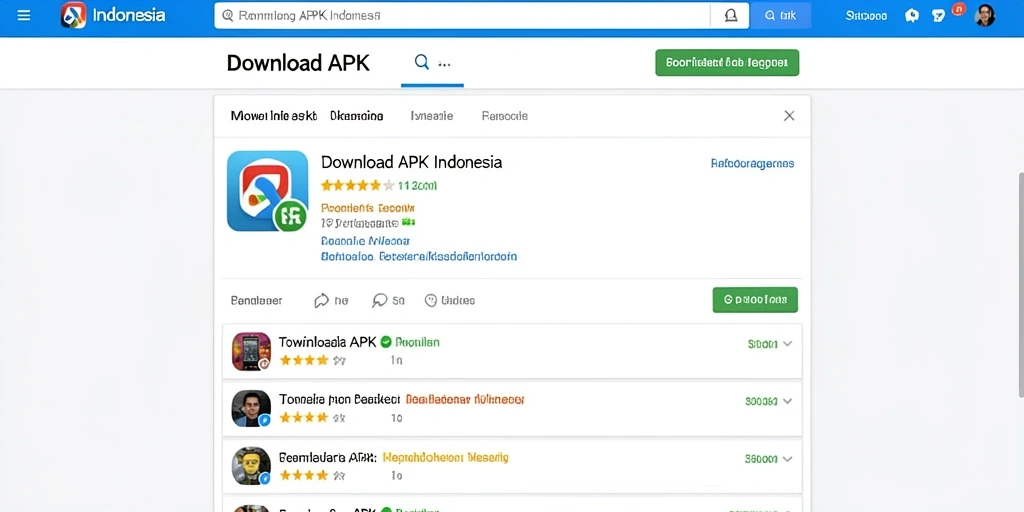Click the 'Download APK' page heading
The height and width of the screenshot is (512, 1024).
(x=298, y=63)
